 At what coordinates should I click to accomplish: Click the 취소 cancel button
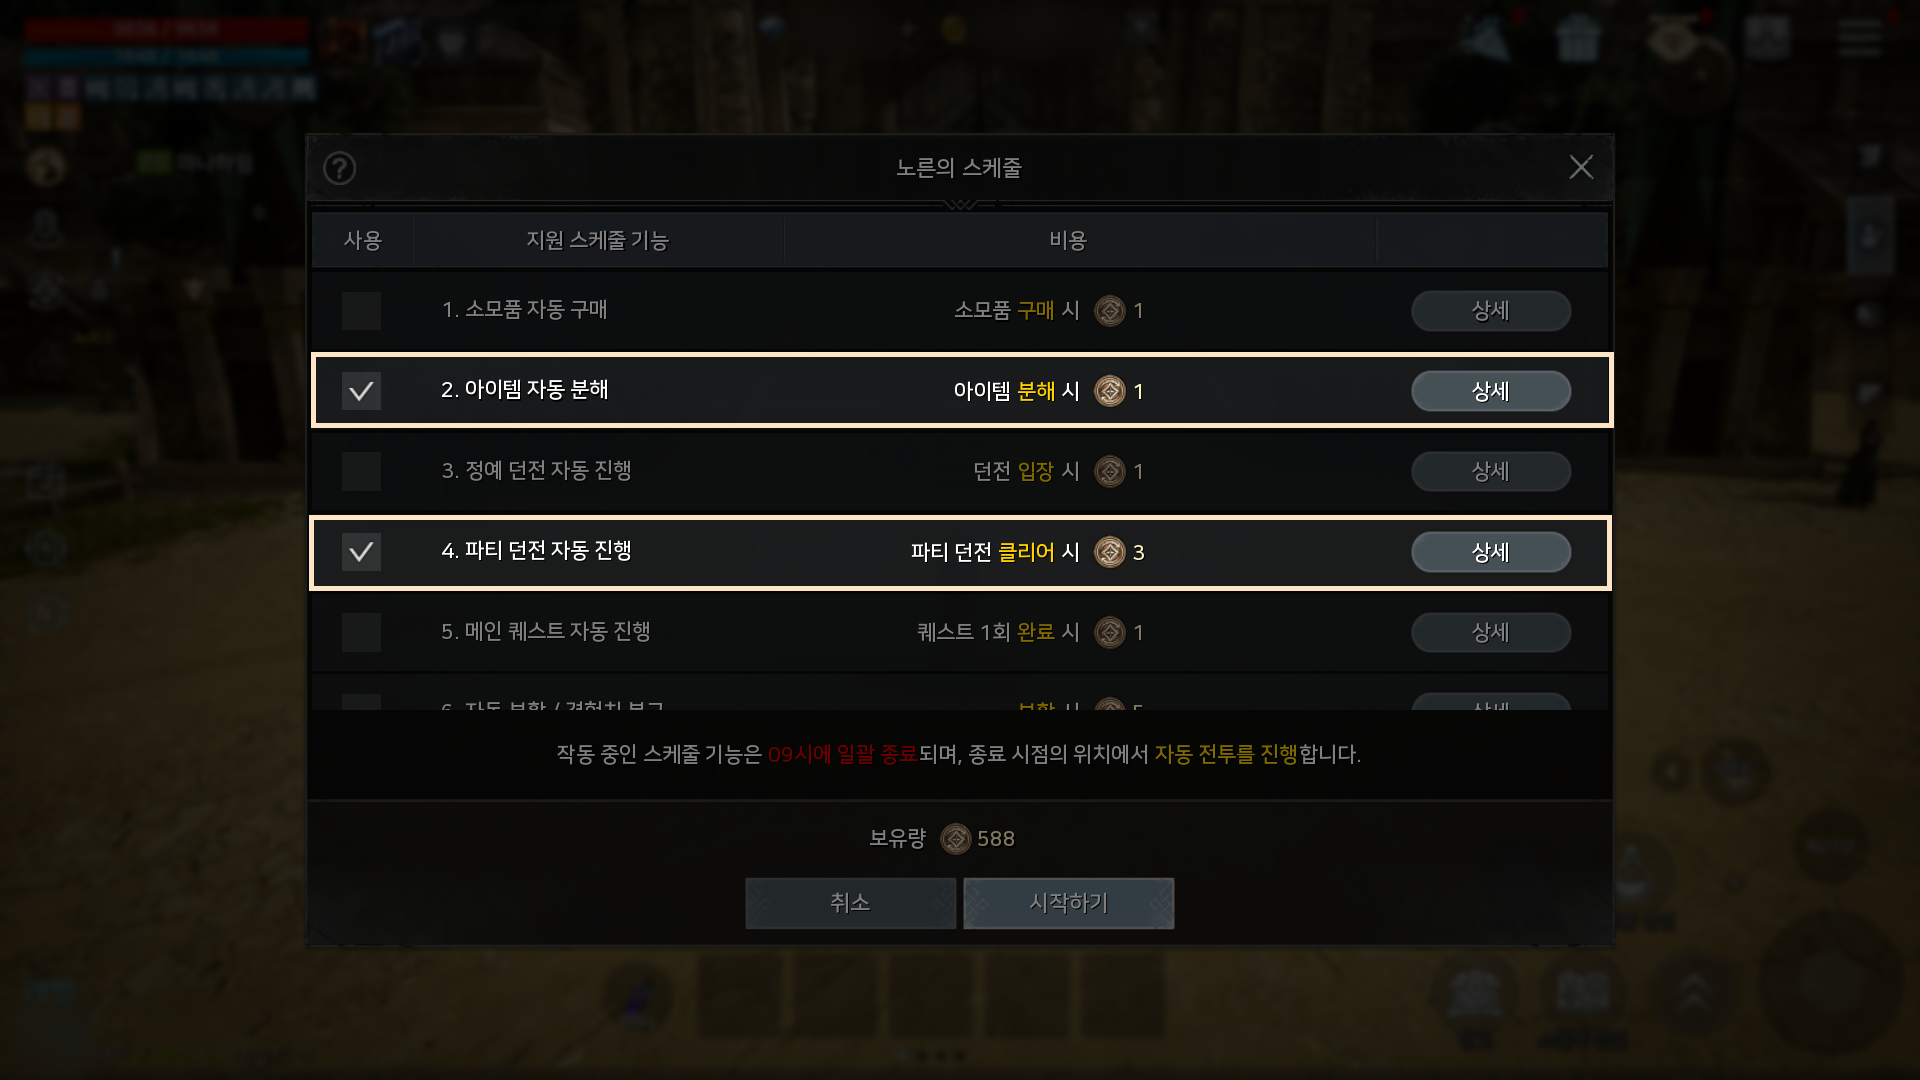(x=850, y=903)
